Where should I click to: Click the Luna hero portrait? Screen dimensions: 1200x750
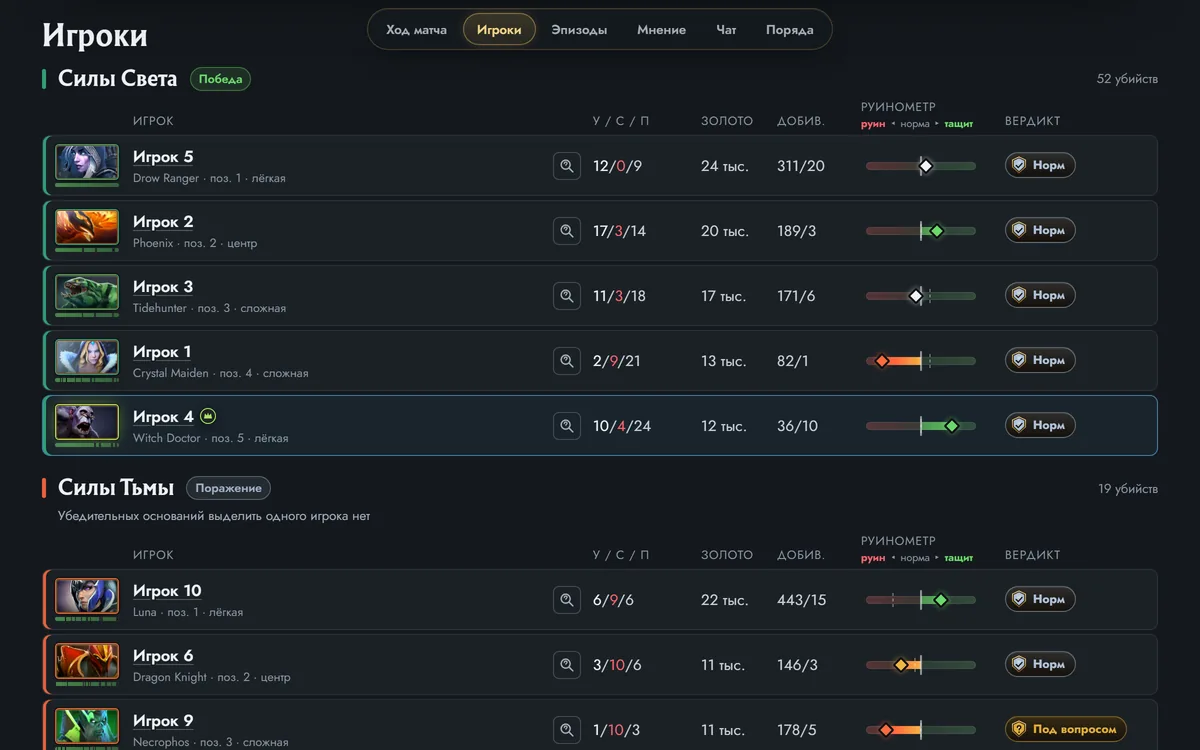87,596
